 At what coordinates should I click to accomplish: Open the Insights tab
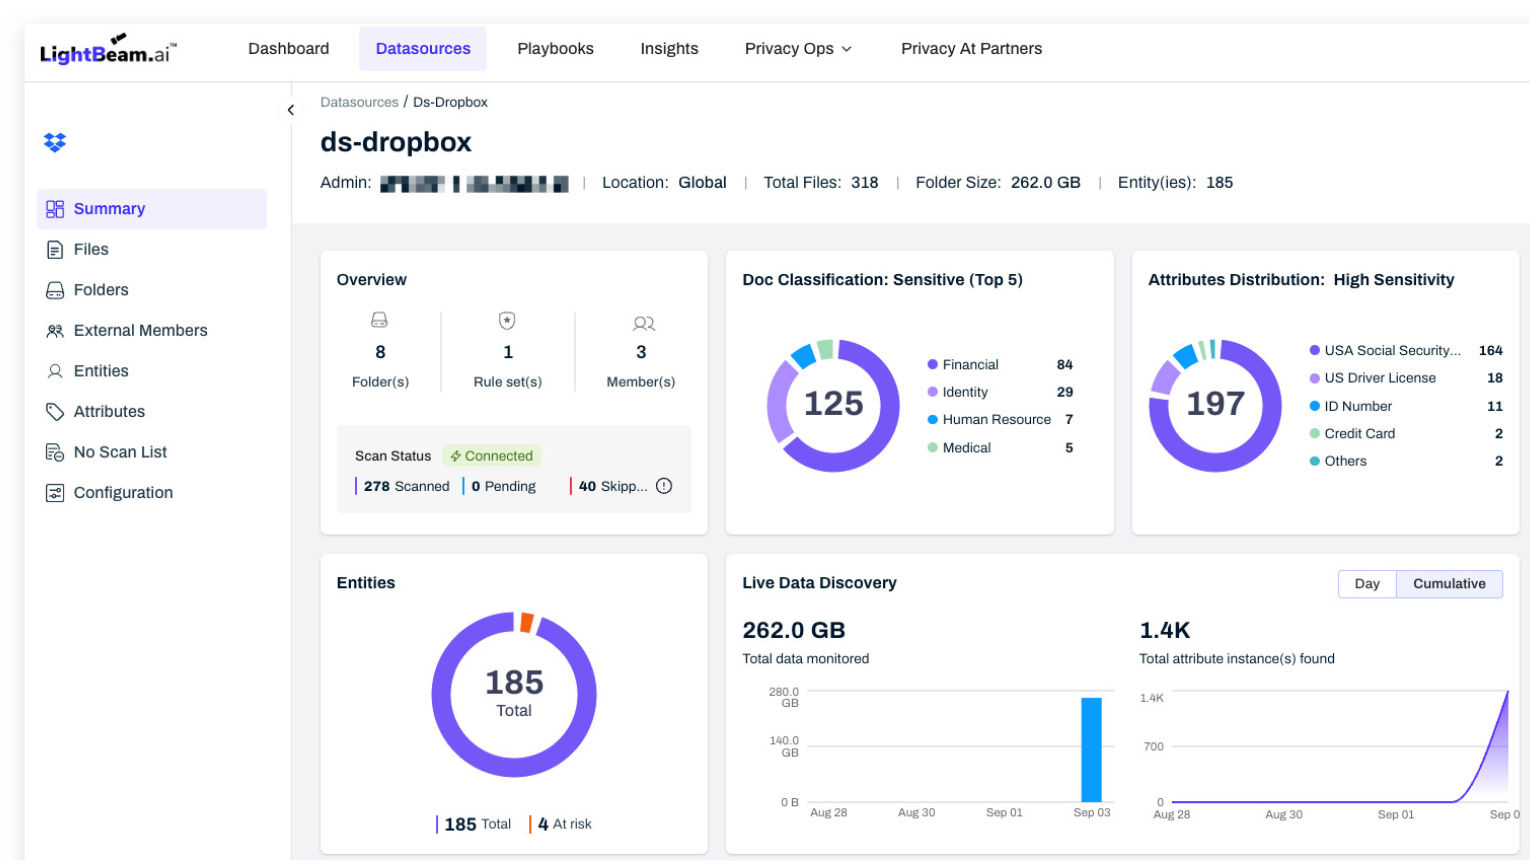coord(669,49)
